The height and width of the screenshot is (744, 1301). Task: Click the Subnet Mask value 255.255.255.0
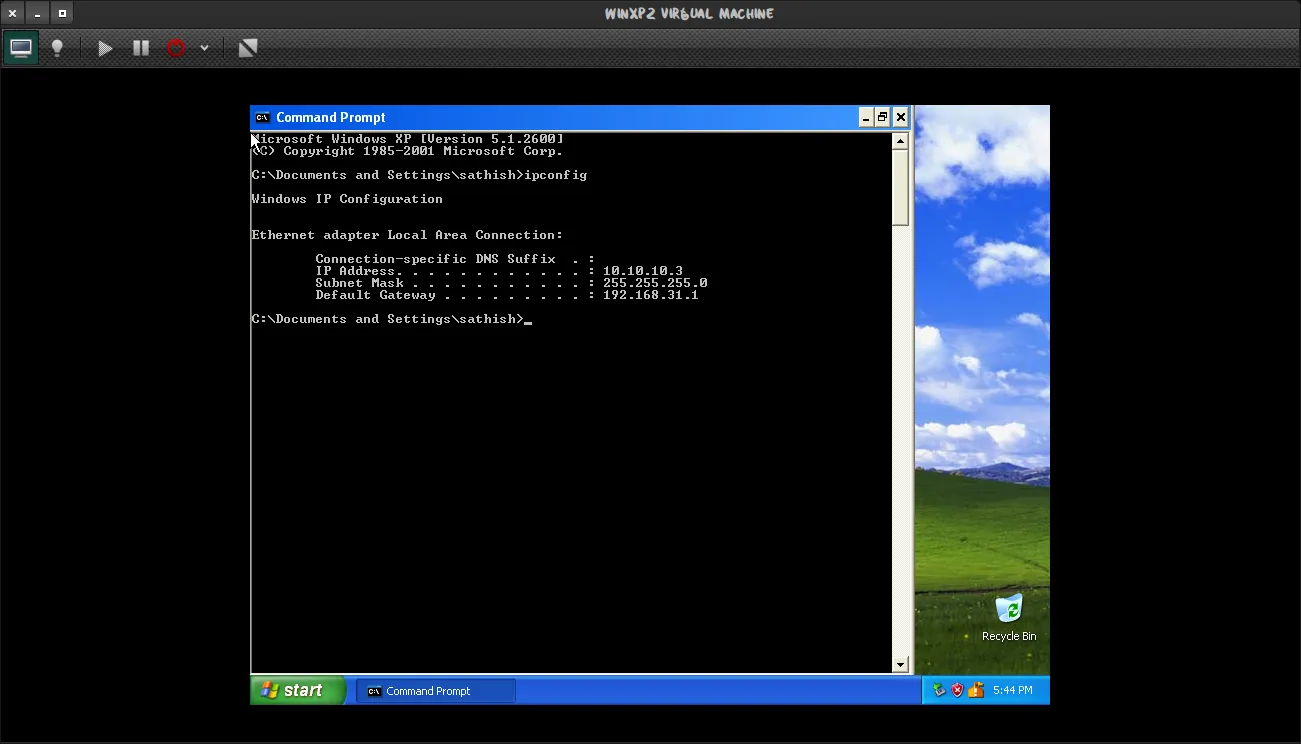[x=655, y=283]
